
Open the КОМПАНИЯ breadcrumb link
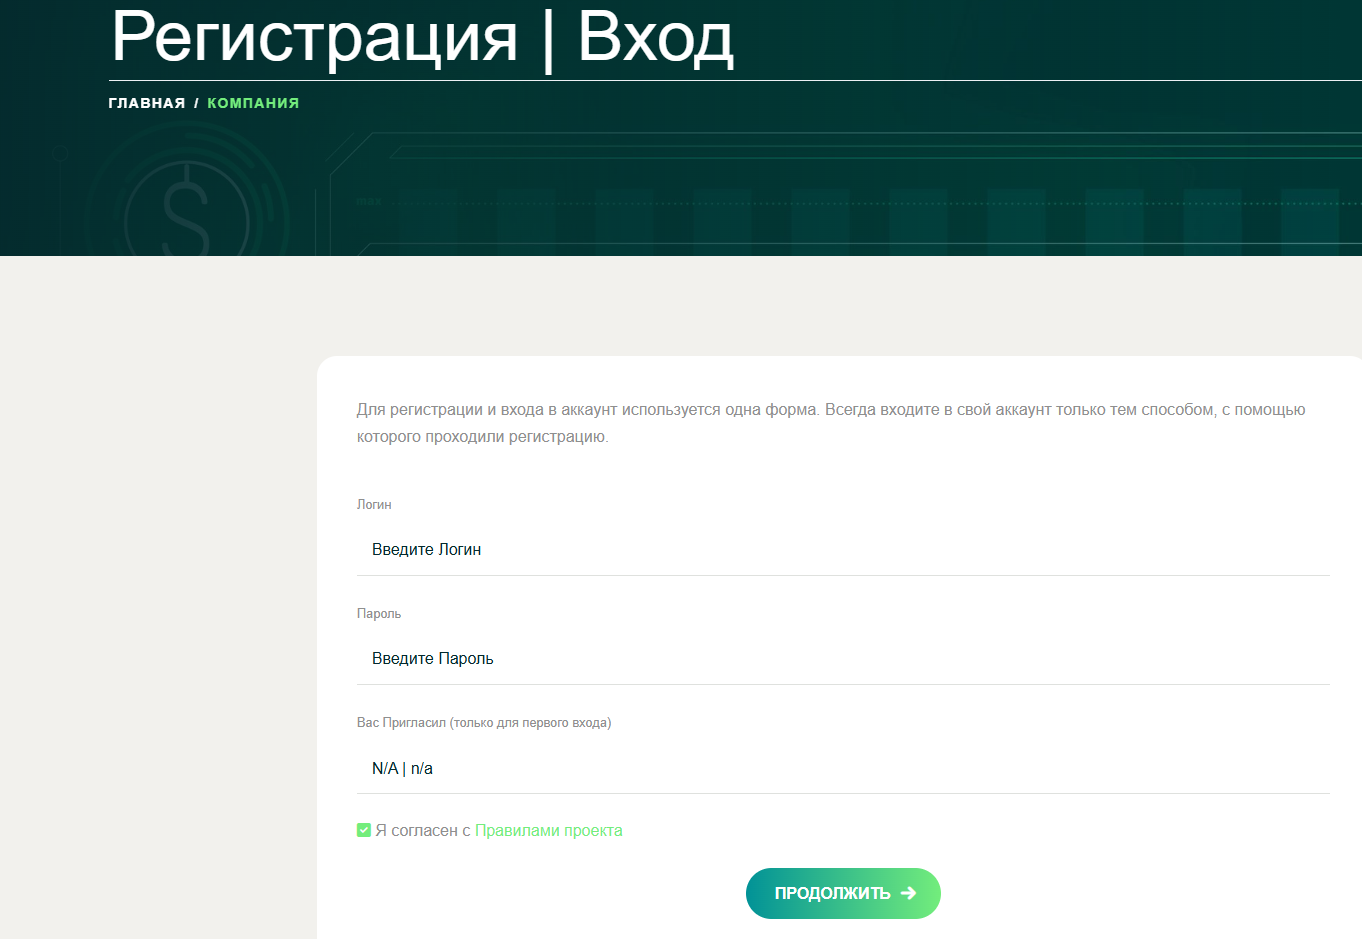click(253, 103)
